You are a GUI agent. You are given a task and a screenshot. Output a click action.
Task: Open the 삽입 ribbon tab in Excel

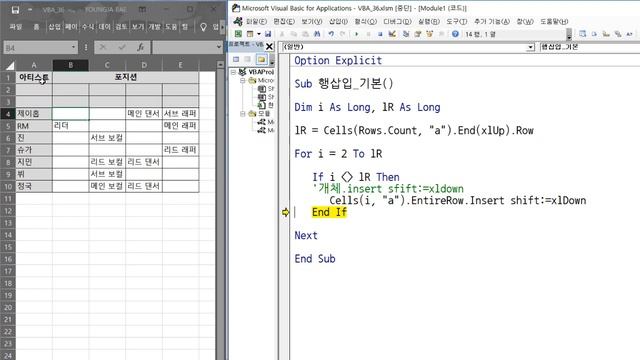click(x=54, y=27)
